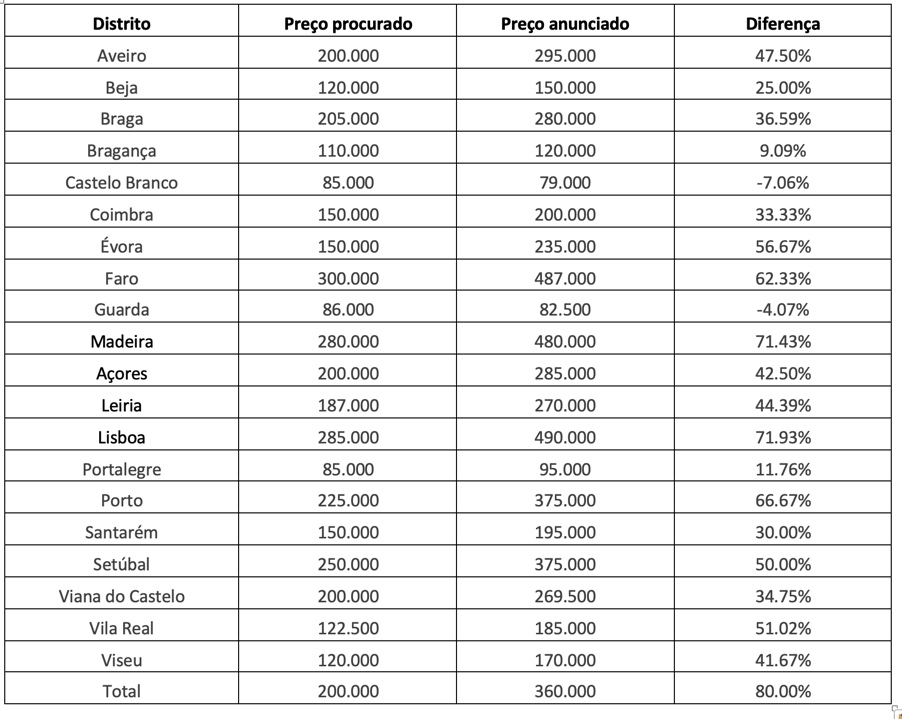Select the -7.06% difference cell

pos(782,182)
